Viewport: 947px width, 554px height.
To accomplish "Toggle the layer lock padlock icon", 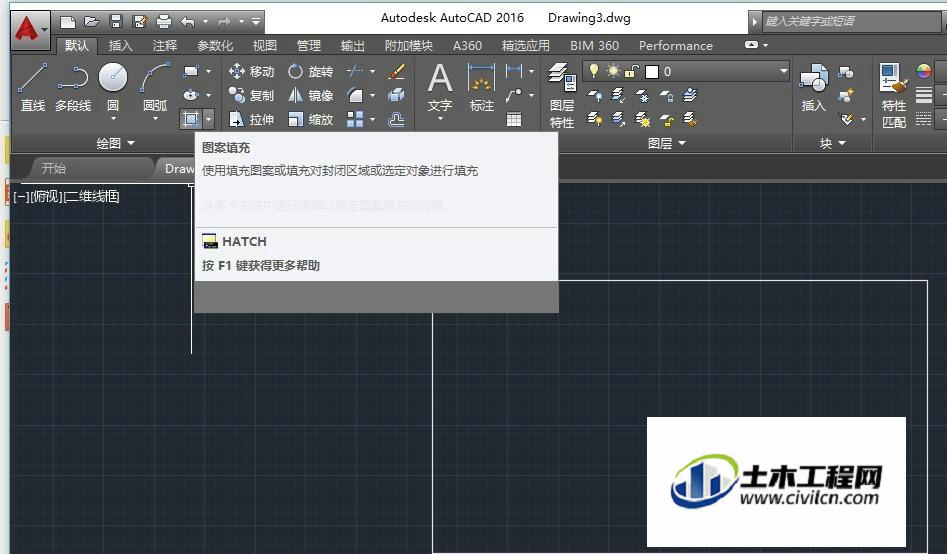I will click(631, 71).
